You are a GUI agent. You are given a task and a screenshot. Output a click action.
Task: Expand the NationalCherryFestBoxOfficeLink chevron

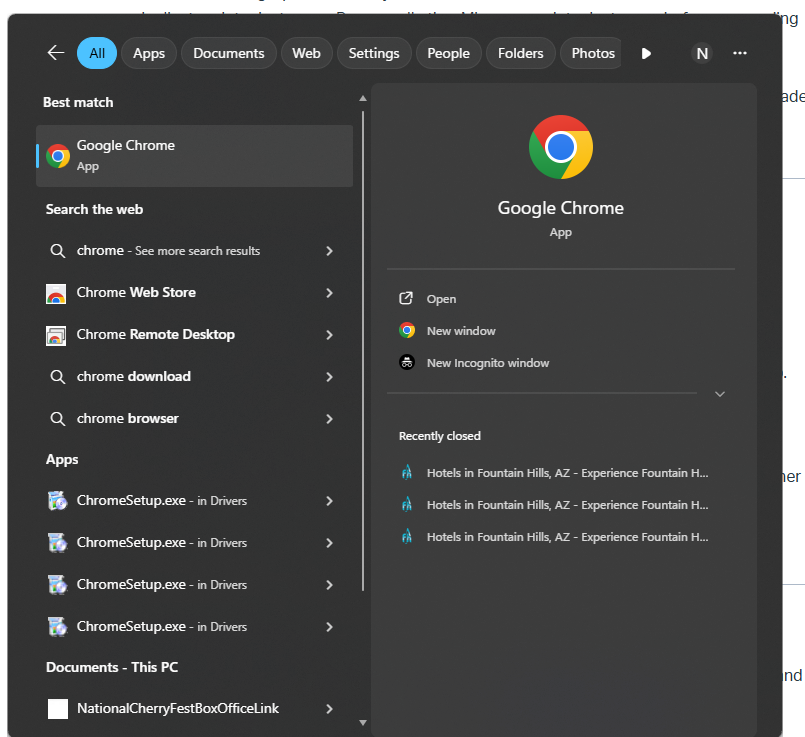pos(329,709)
